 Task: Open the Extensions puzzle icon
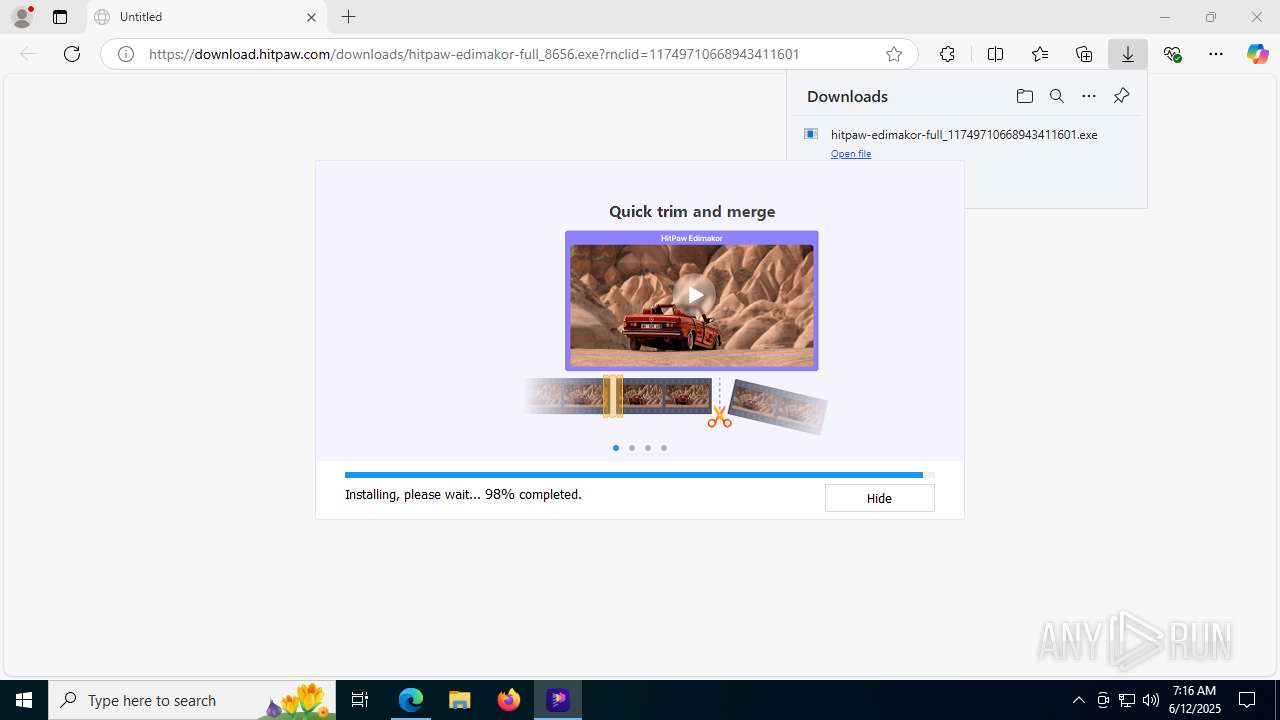click(x=947, y=54)
